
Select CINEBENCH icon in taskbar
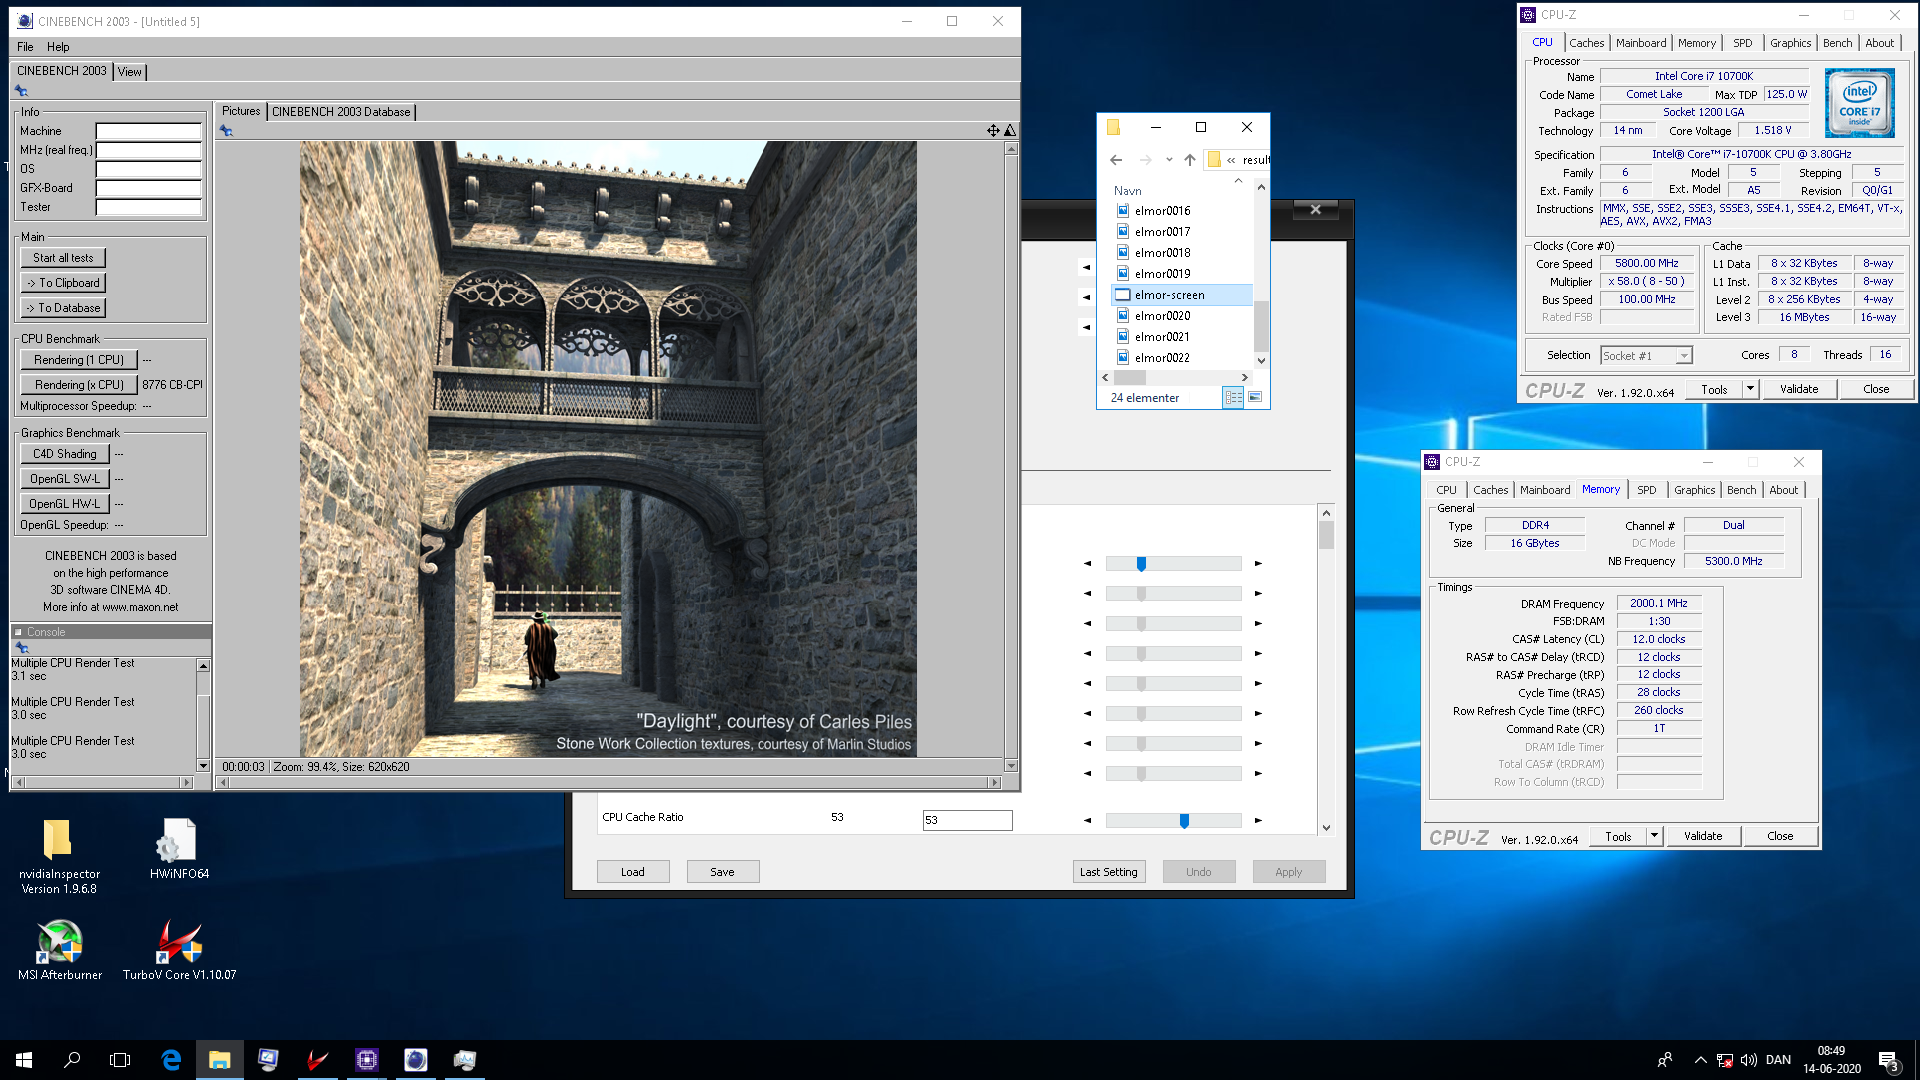point(416,1060)
